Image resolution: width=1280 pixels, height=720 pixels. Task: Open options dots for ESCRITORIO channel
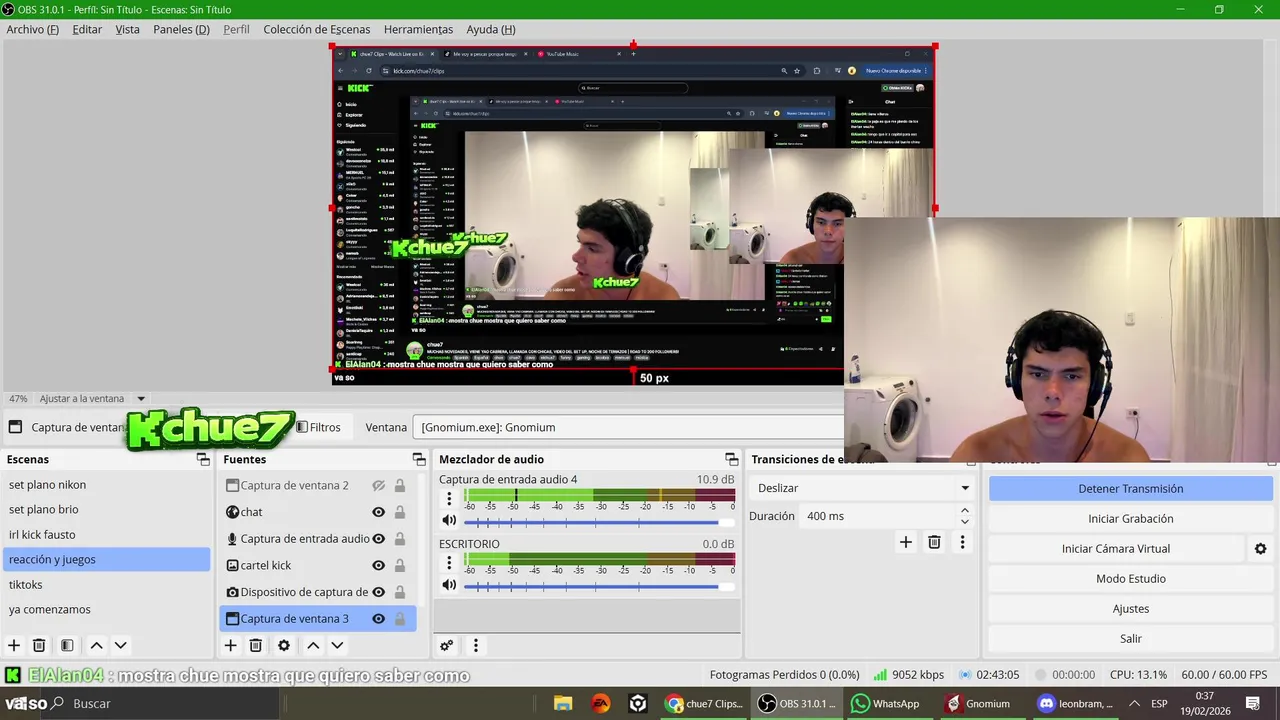pos(449,564)
